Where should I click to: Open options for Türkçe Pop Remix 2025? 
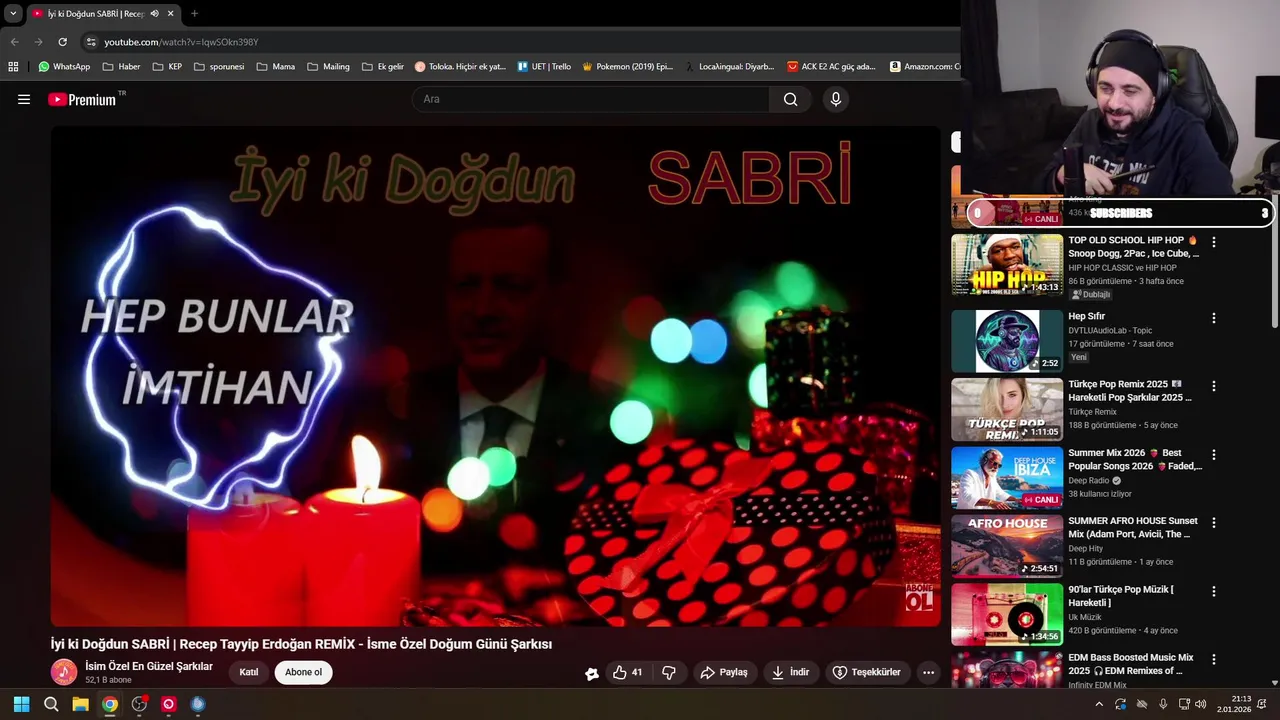1214,386
